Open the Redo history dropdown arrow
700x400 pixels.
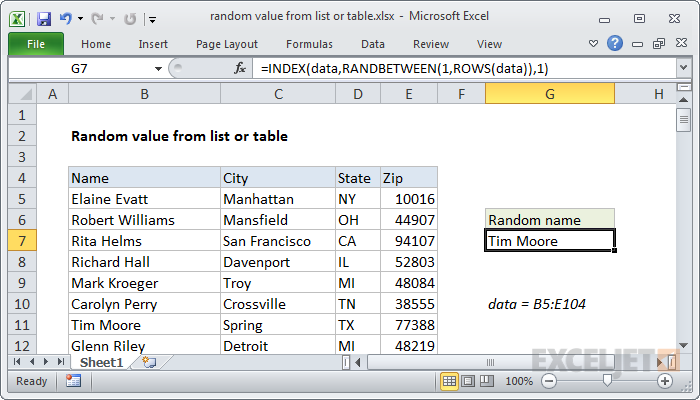click(112, 19)
